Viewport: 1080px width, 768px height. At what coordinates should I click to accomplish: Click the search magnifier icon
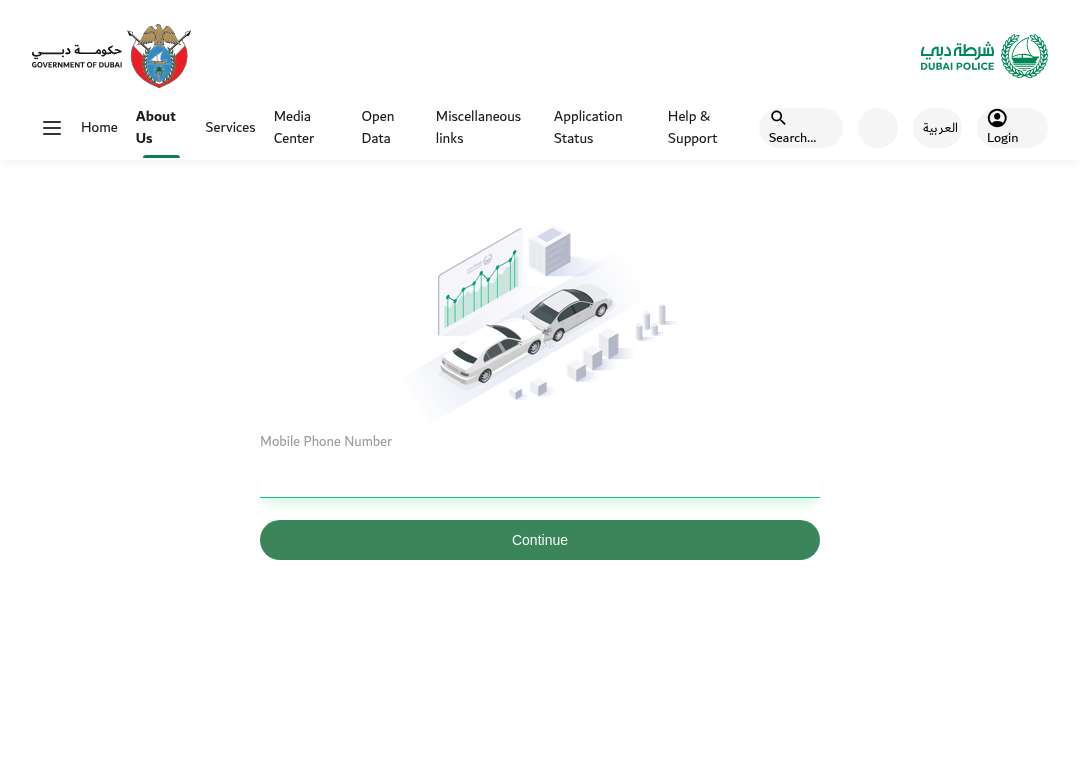pyautogui.click(x=778, y=118)
